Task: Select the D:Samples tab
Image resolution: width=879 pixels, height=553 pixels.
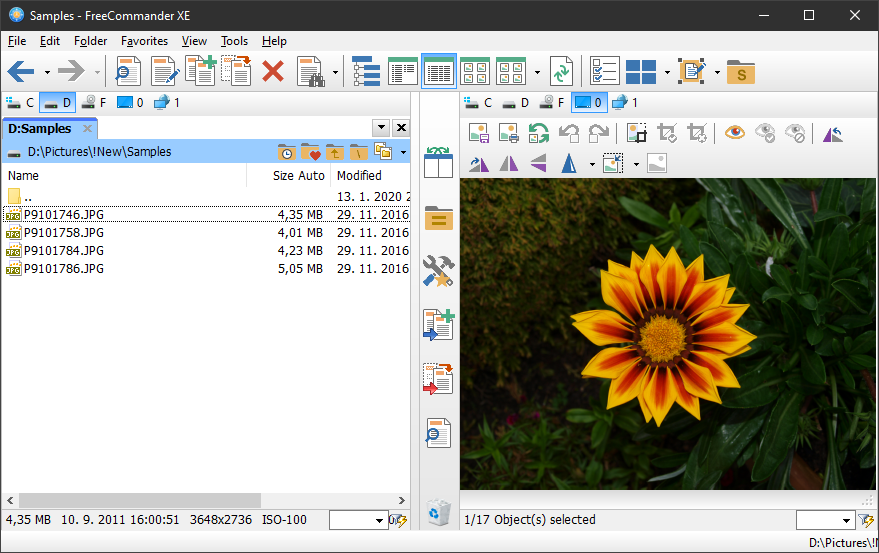Action: [40, 128]
